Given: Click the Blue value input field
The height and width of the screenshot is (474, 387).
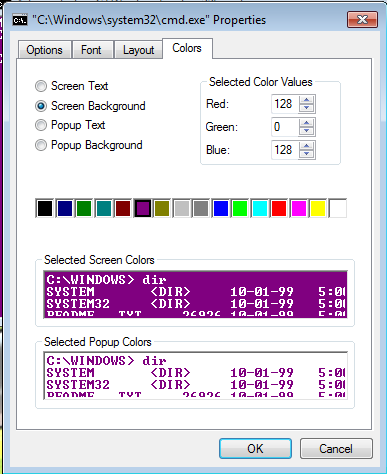Looking at the screenshot, I should [x=285, y=150].
